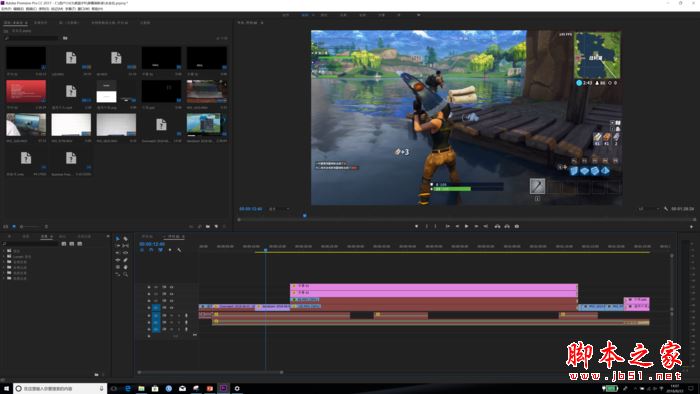Switch Project panel to list view
The height and width of the screenshot is (394, 700).
pos(6,227)
